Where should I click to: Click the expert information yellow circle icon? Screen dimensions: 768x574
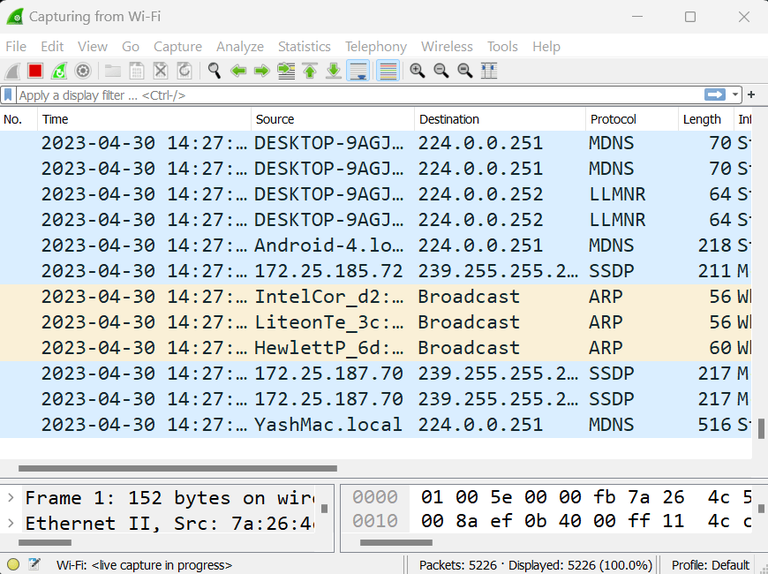[13, 564]
